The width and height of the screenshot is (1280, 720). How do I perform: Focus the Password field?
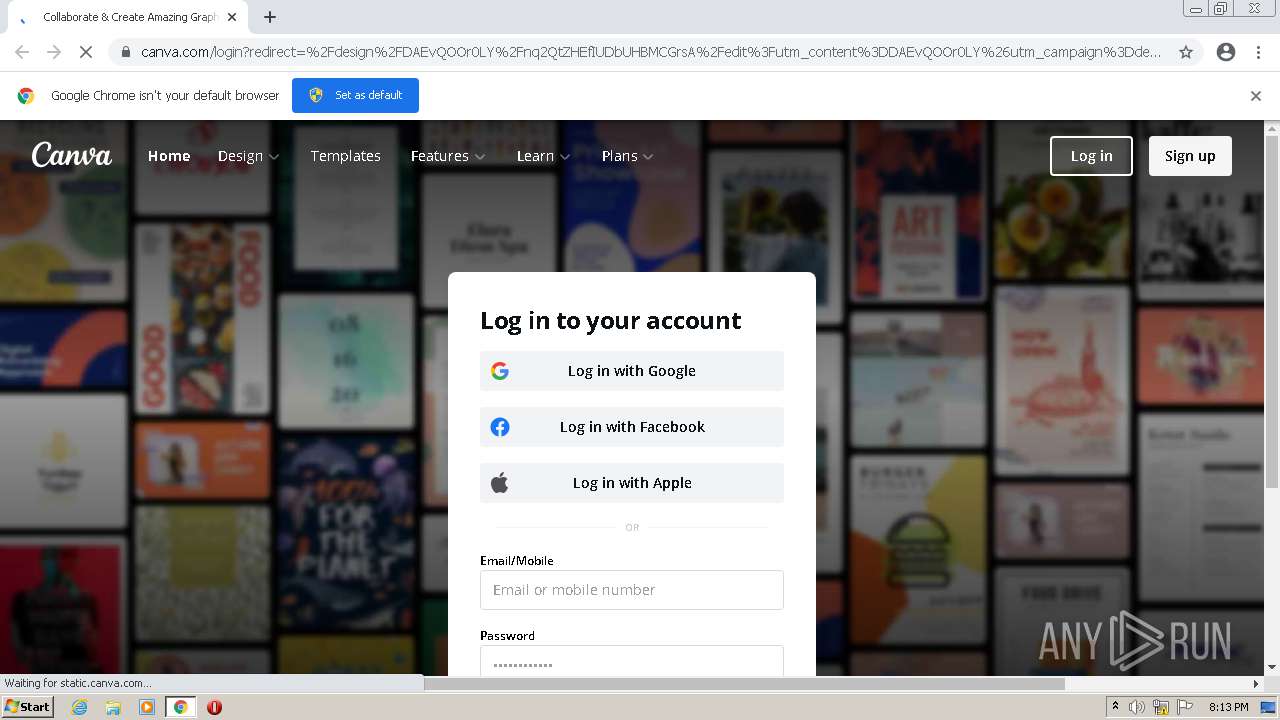pyautogui.click(x=632, y=661)
